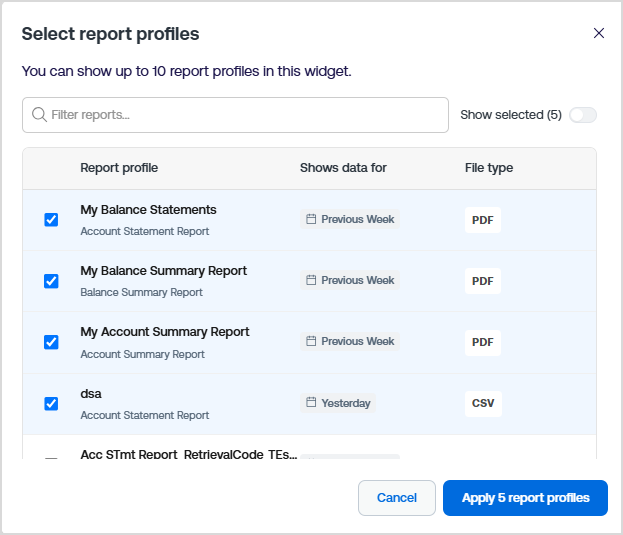Screen dimensions: 623x535
Task: Toggle the Show selected switch
Action: click(582, 115)
